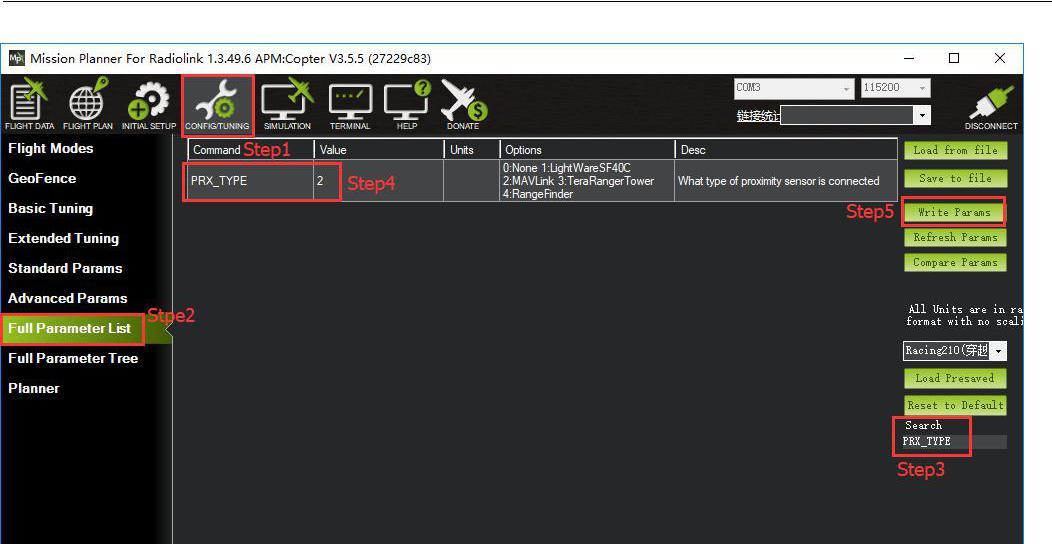Select Standard Params in sidebar
1052x544 pixels.
65,268
